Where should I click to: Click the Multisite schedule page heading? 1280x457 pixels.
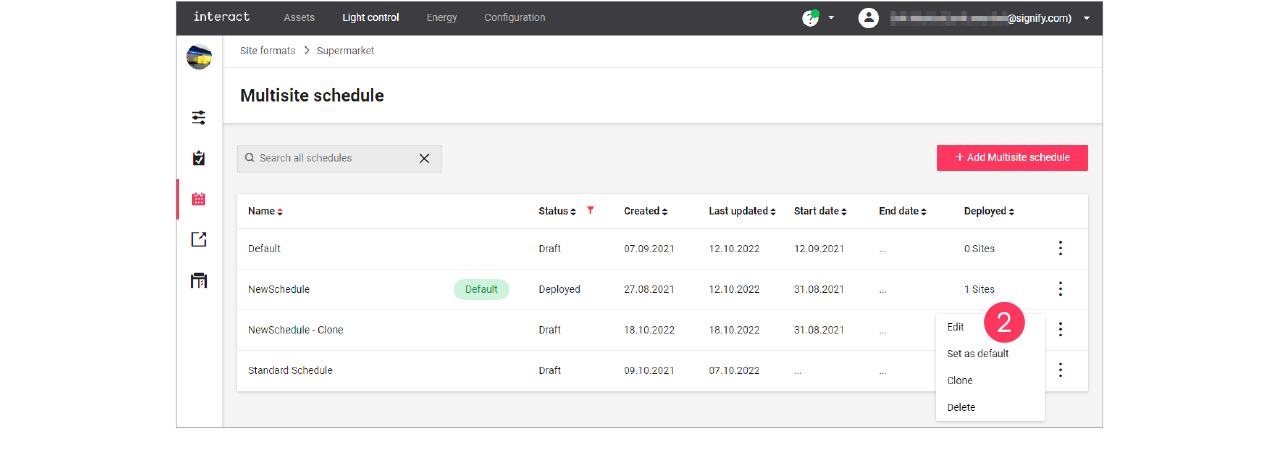(x=312, y=96)
